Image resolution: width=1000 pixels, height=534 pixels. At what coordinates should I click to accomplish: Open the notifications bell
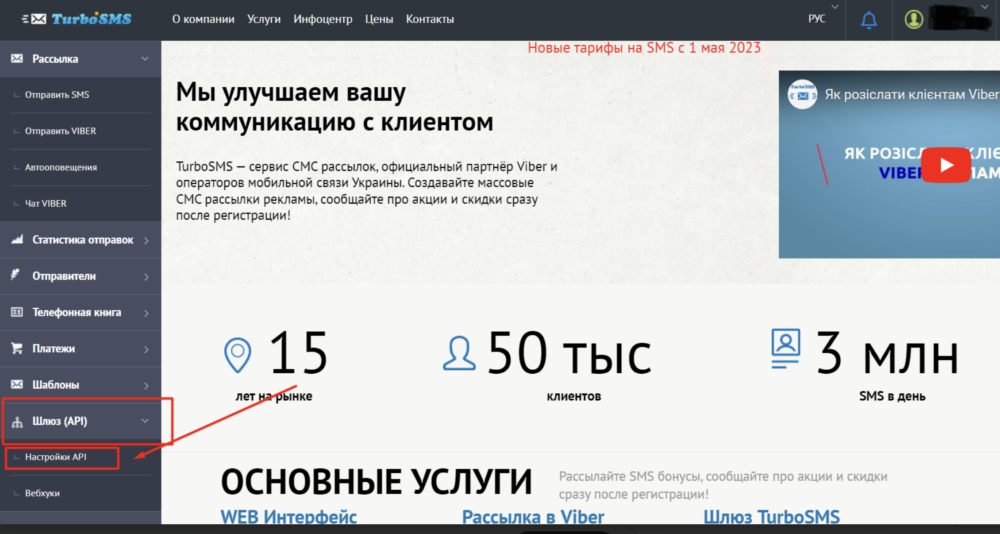(869, 20)
